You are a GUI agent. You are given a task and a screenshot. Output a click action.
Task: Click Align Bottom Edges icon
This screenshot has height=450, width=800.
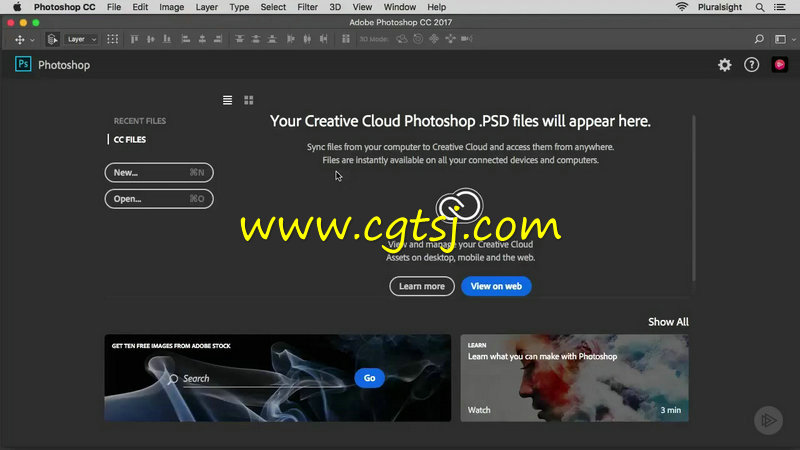167,39
